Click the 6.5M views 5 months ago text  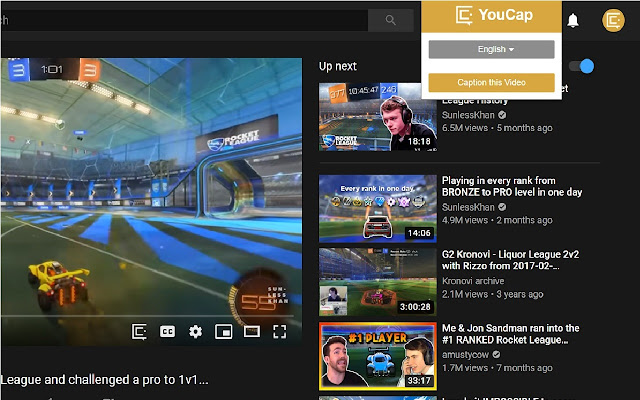(x=497, y=128)
